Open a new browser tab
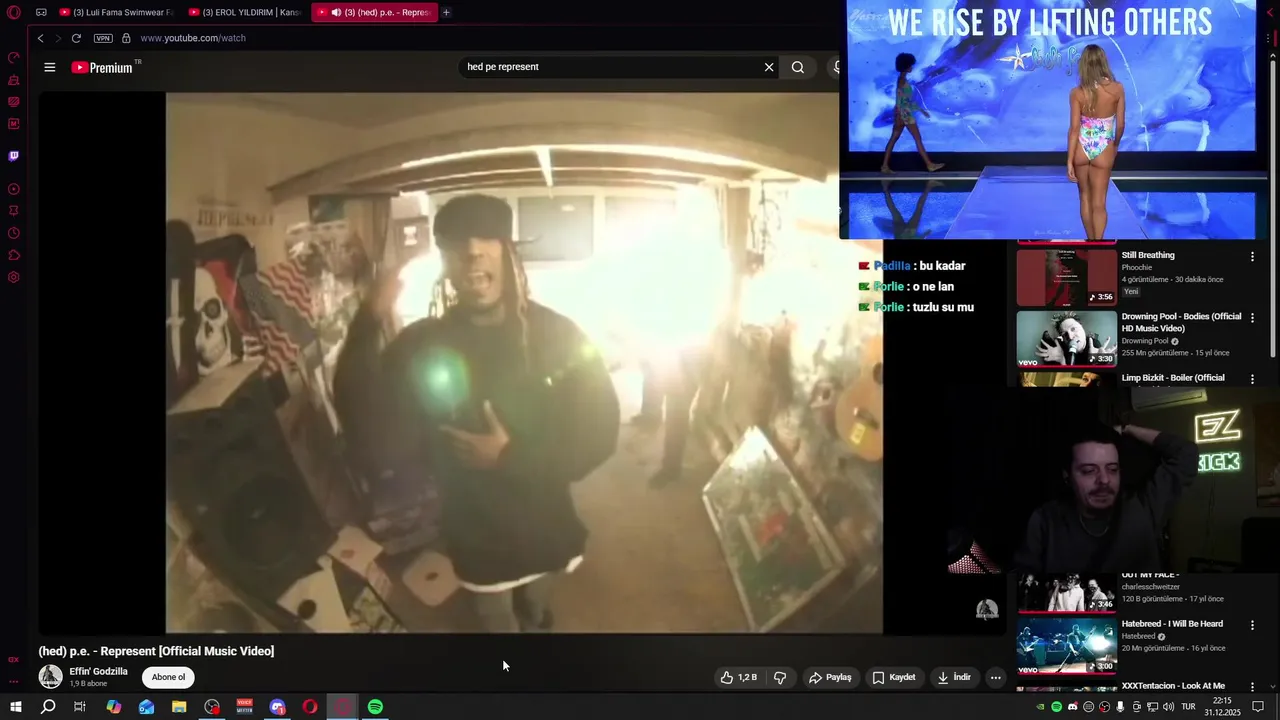This screenshot has width=1280, height=720. pyautogui.click(x=446, y=12)
